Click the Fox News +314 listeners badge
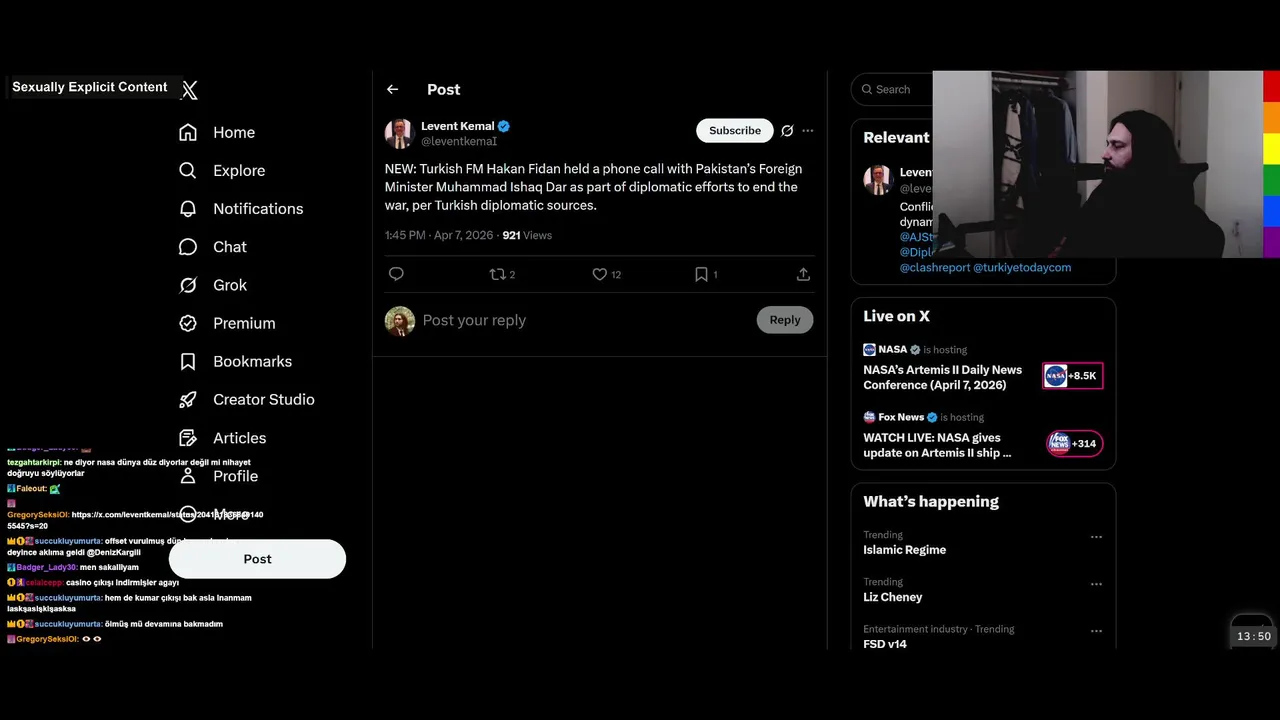This screenshot has height=720, width=1280. coord(1074,443)
